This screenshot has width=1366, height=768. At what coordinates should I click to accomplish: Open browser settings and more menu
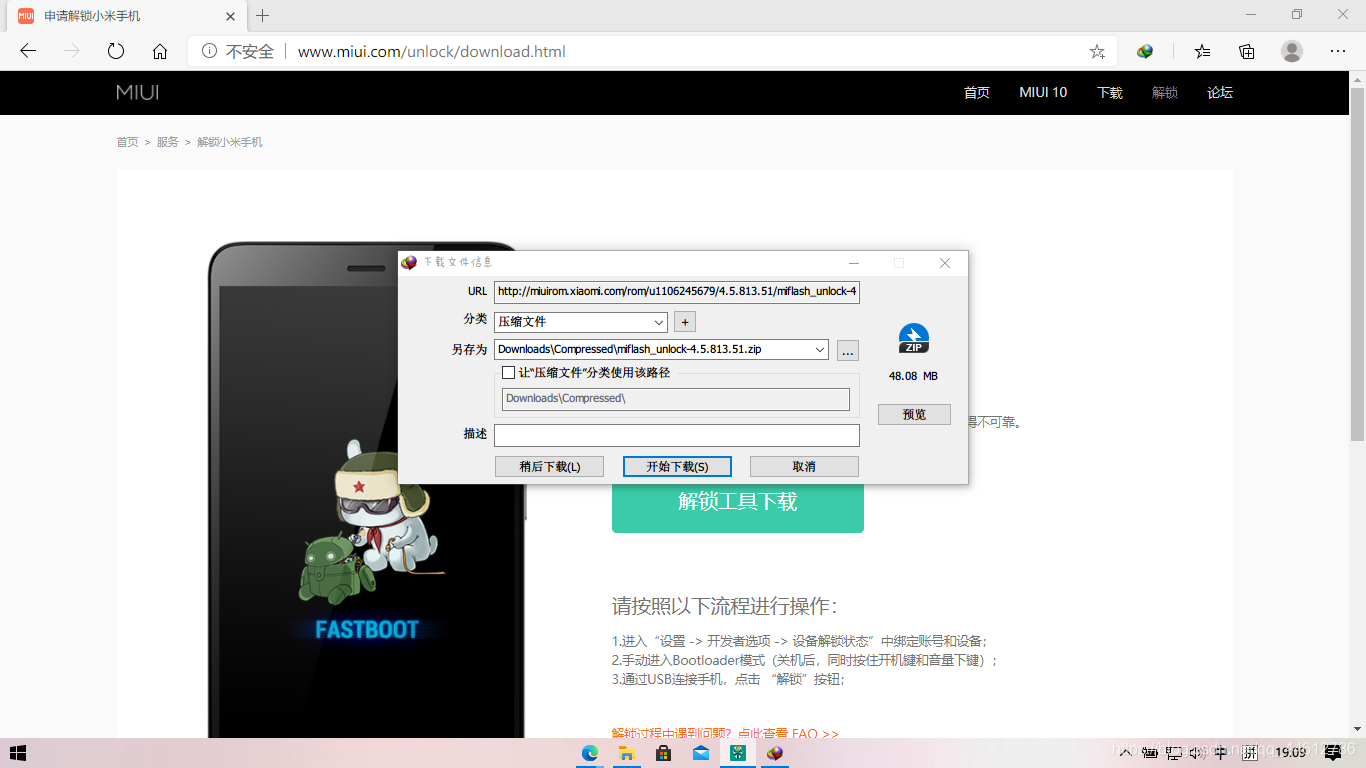tap(1338, 51)
